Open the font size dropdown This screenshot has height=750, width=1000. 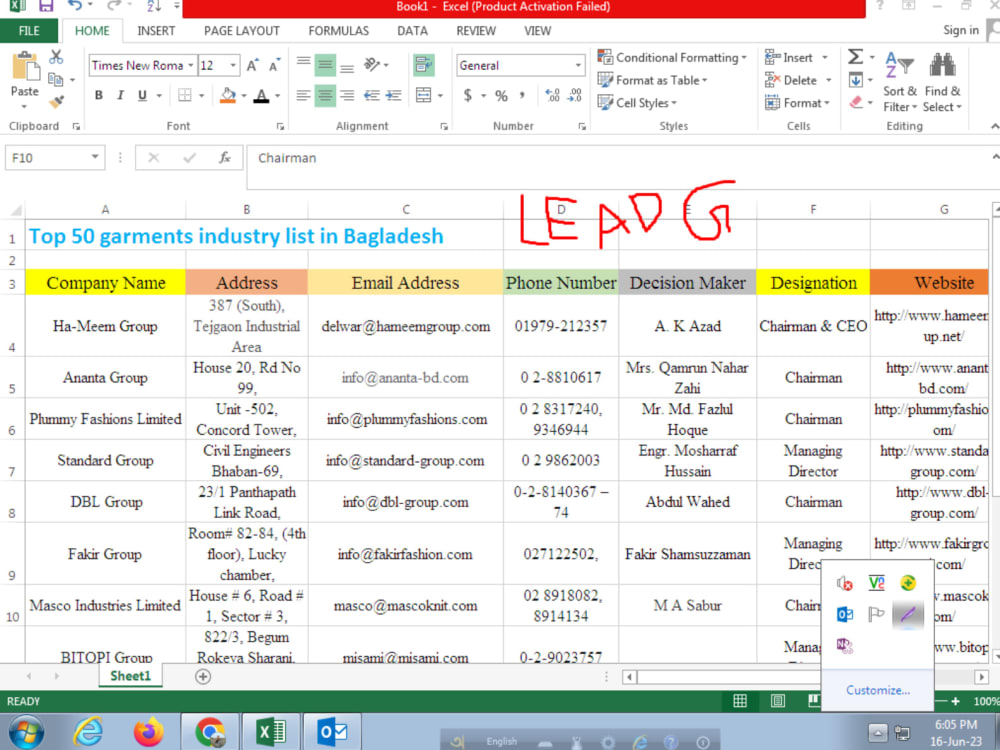[233, 65]
